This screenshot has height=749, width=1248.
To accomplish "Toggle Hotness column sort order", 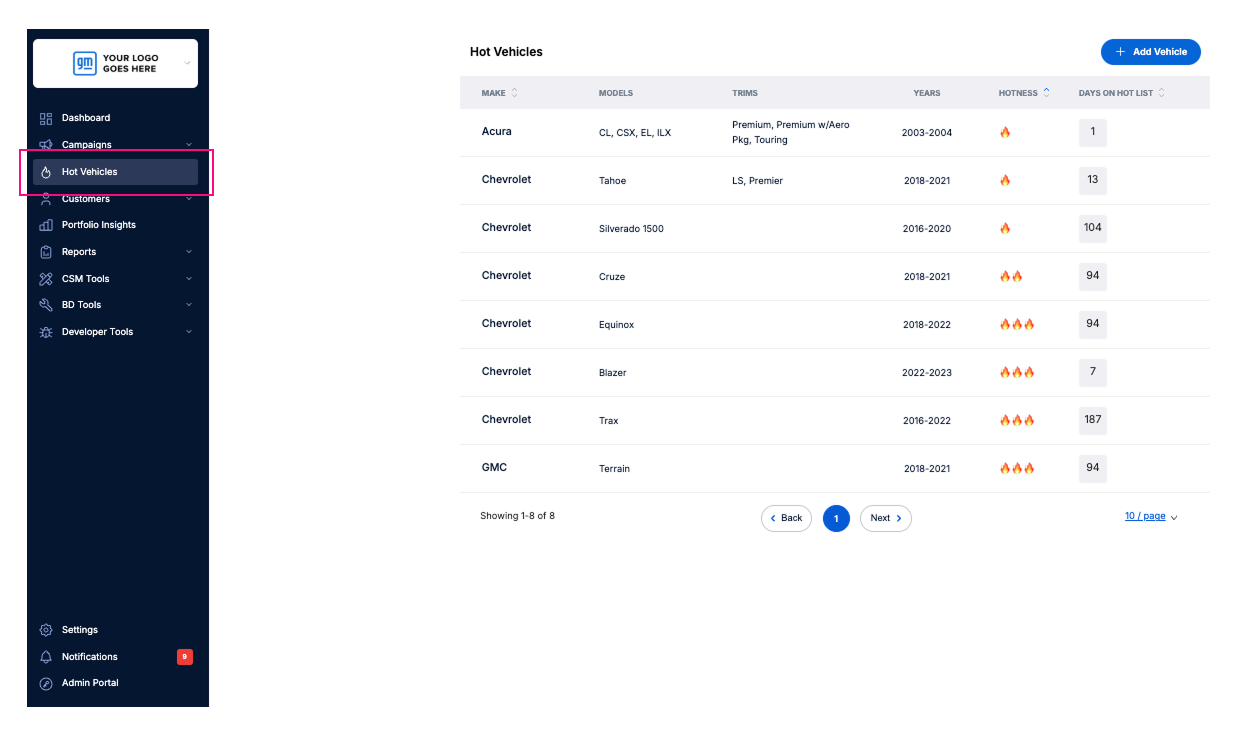I will pyautogui.click(x=1046, y=93).
